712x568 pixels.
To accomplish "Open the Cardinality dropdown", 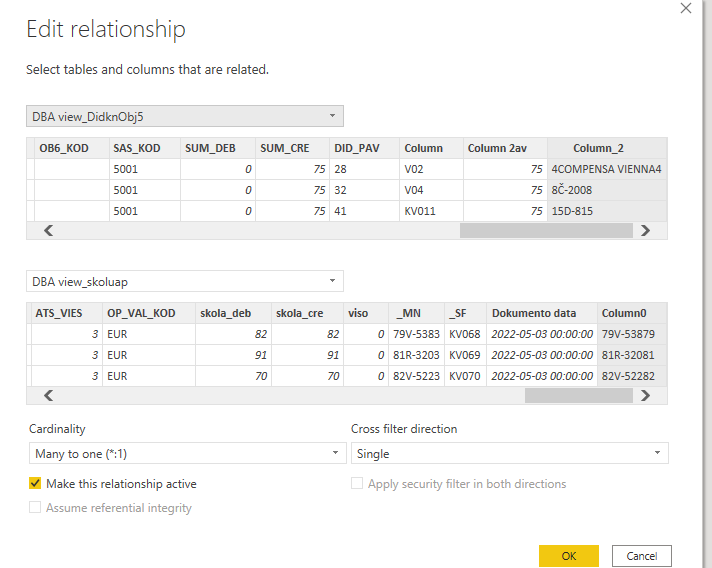I will (188, 453).
